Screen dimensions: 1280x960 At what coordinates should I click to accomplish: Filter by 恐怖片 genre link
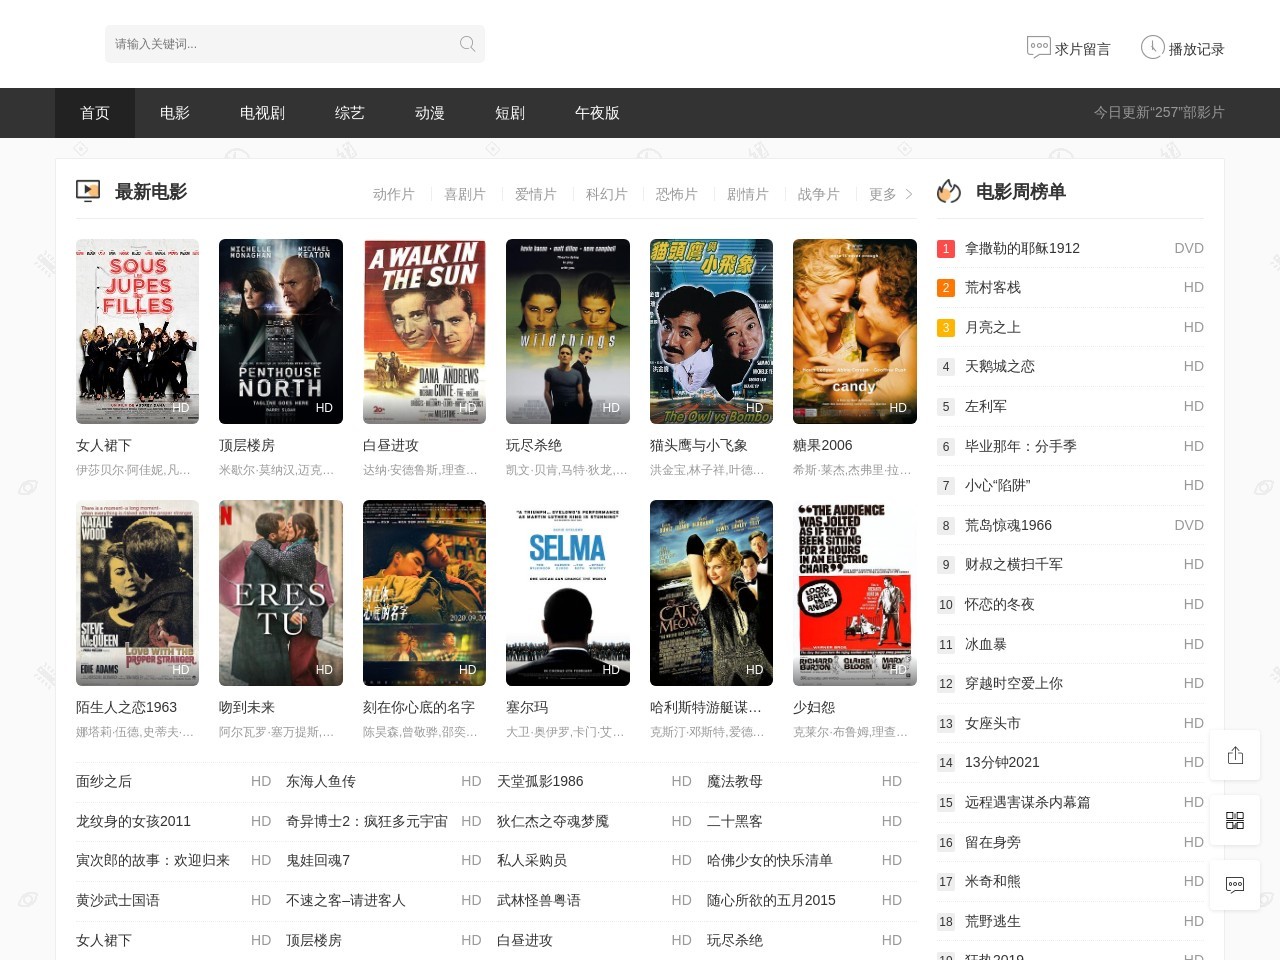click(676, 194)
